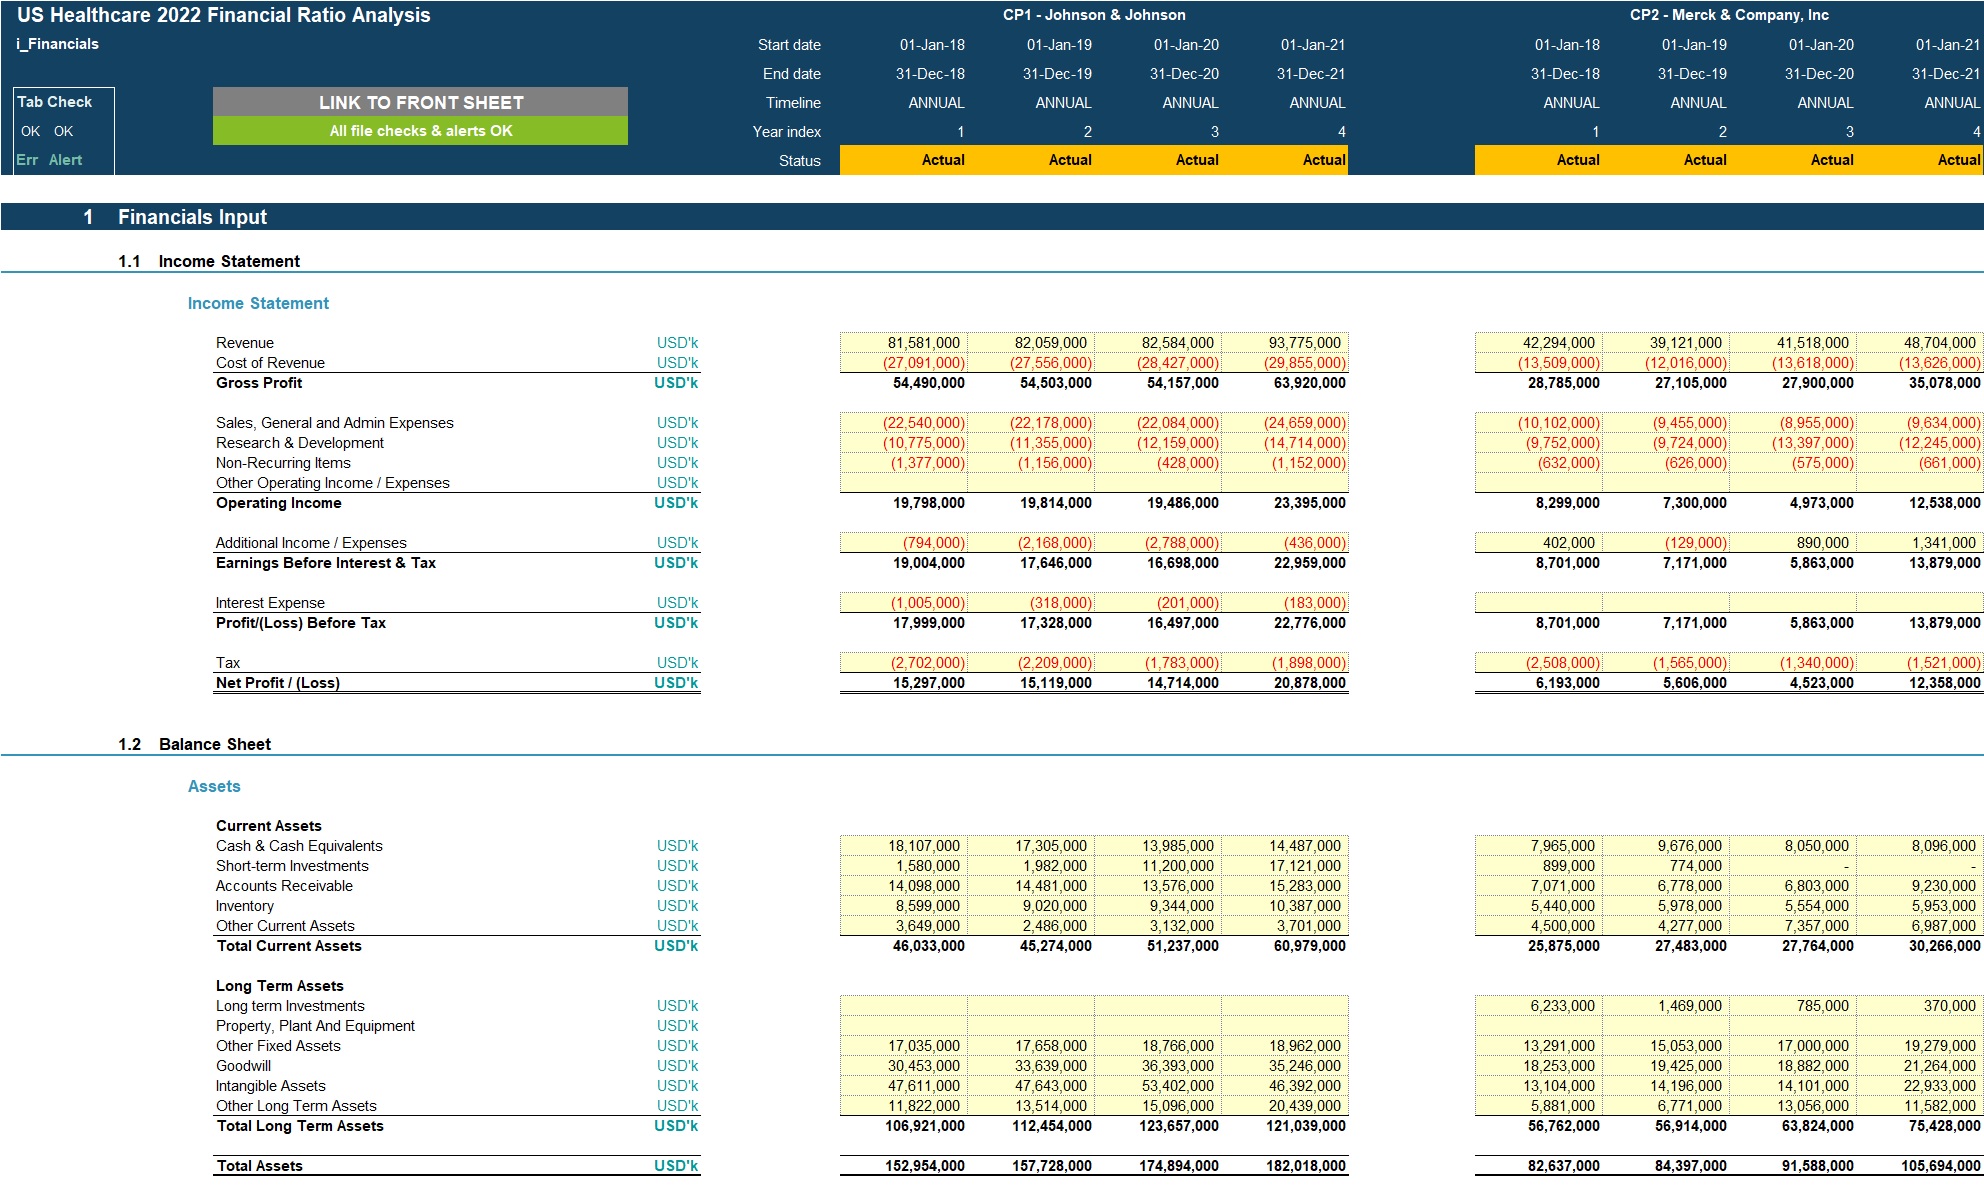Select Merck additional income cell 1,341,000
The height and width of the screenshot is (1204, 1984).
tap(1920, 543)
